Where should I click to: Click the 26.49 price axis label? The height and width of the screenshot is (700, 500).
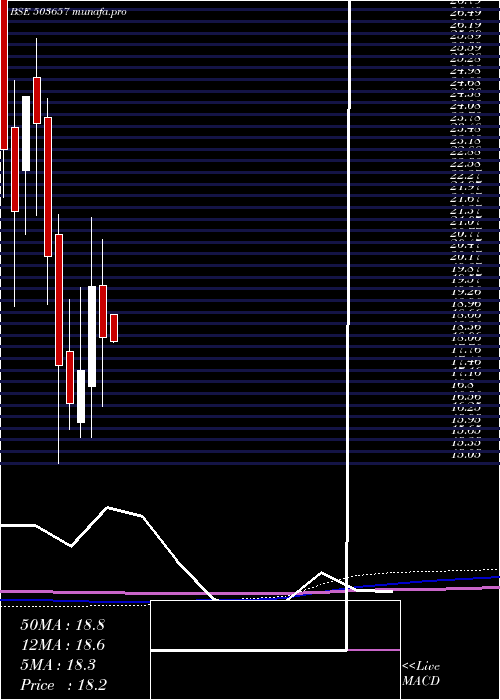465,13
